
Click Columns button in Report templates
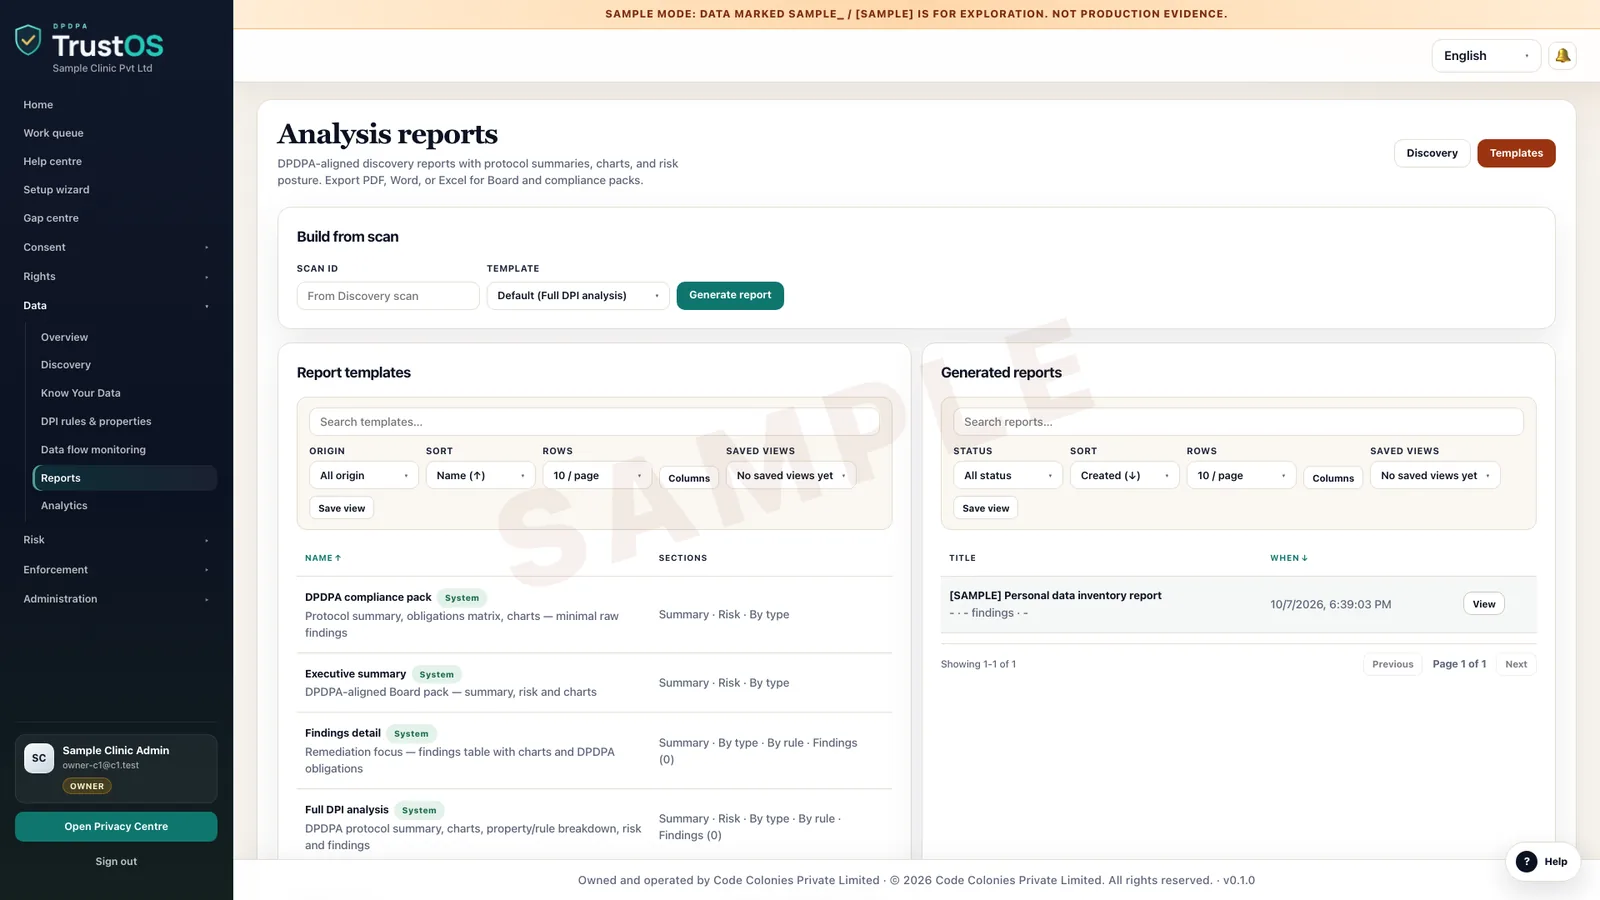tap(689, 478)
